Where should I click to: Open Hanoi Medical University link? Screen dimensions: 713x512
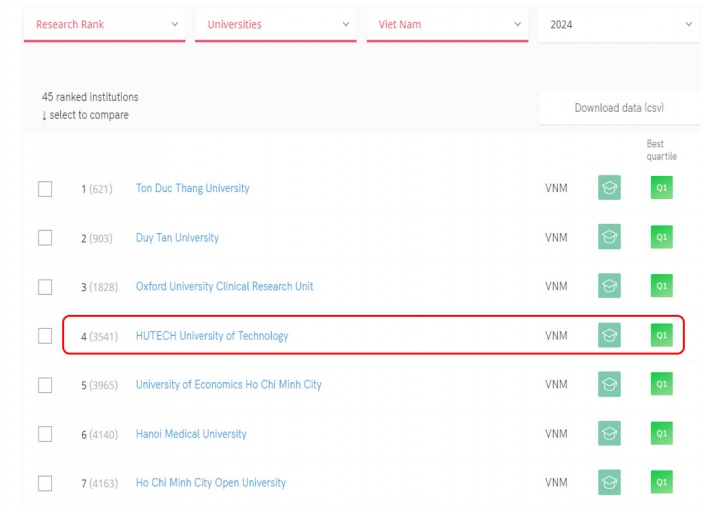[191, 434]
